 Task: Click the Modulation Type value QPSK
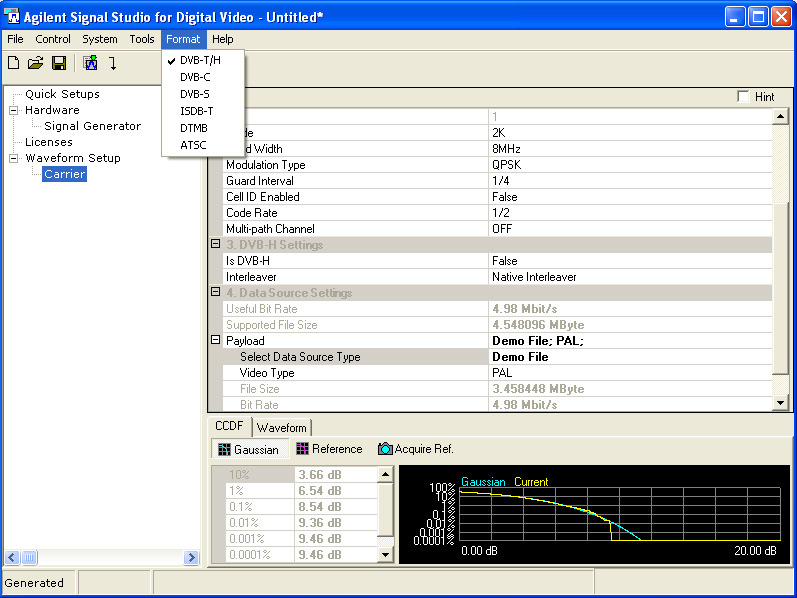629,165
